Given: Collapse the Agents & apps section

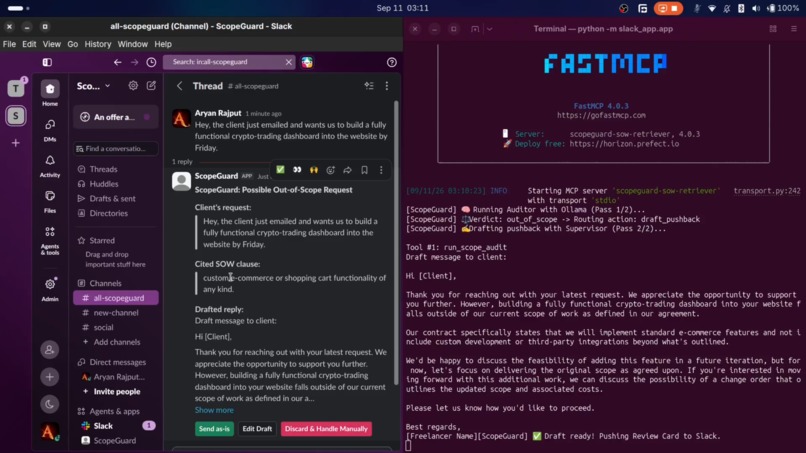Looking at the screenshot, I should point(114,411).
